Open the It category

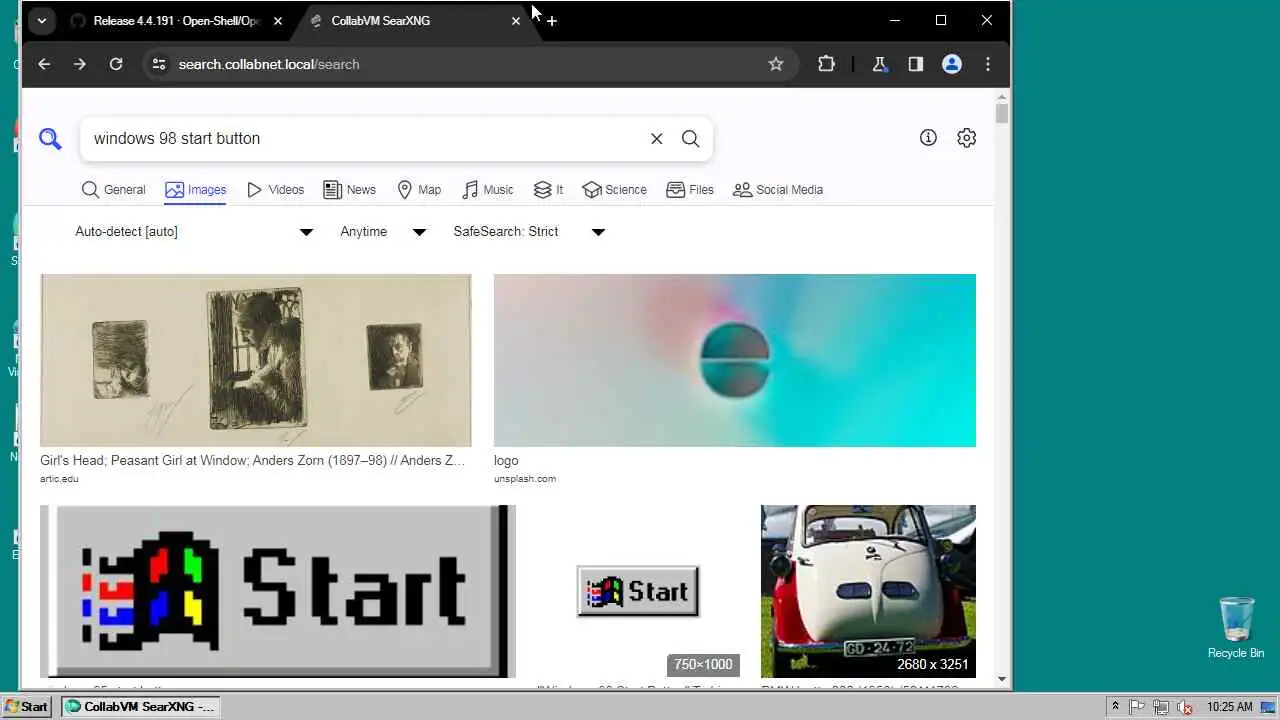click(x=548, y=190)
